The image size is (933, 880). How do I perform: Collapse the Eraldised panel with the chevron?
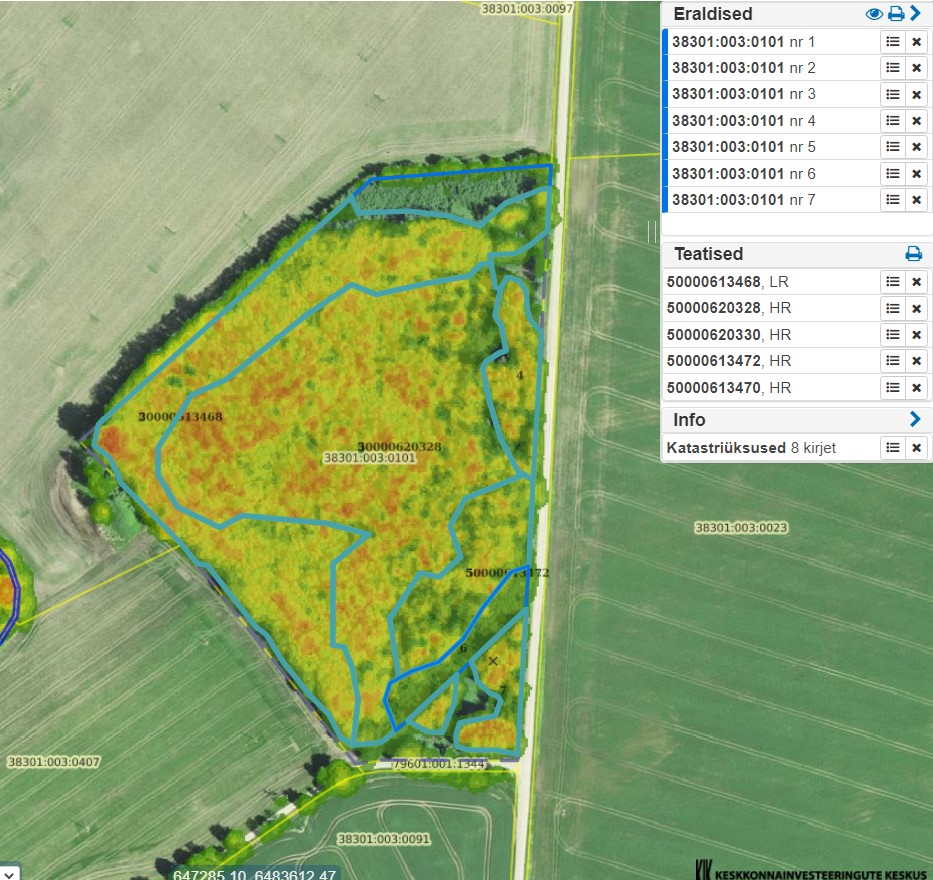click(915, 14)
